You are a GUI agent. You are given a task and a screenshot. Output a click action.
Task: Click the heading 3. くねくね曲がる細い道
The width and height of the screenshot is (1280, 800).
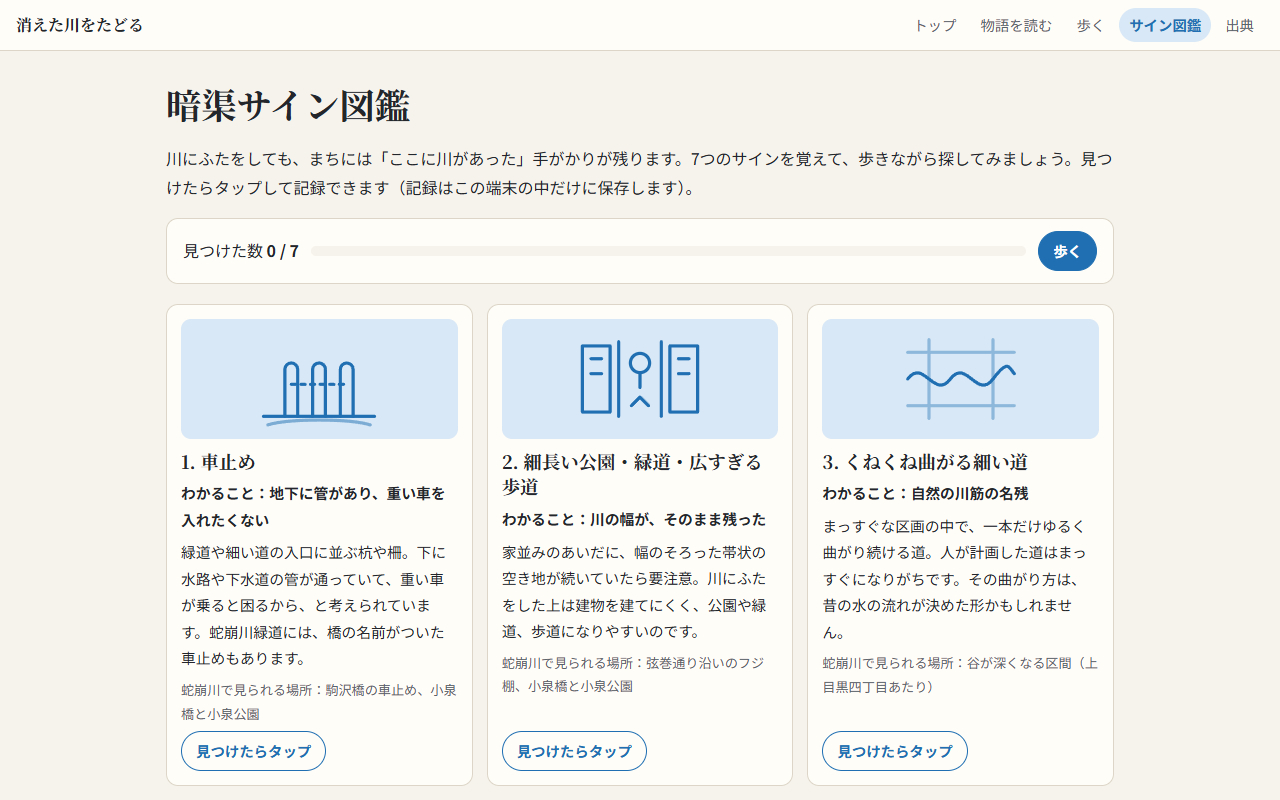925,462
